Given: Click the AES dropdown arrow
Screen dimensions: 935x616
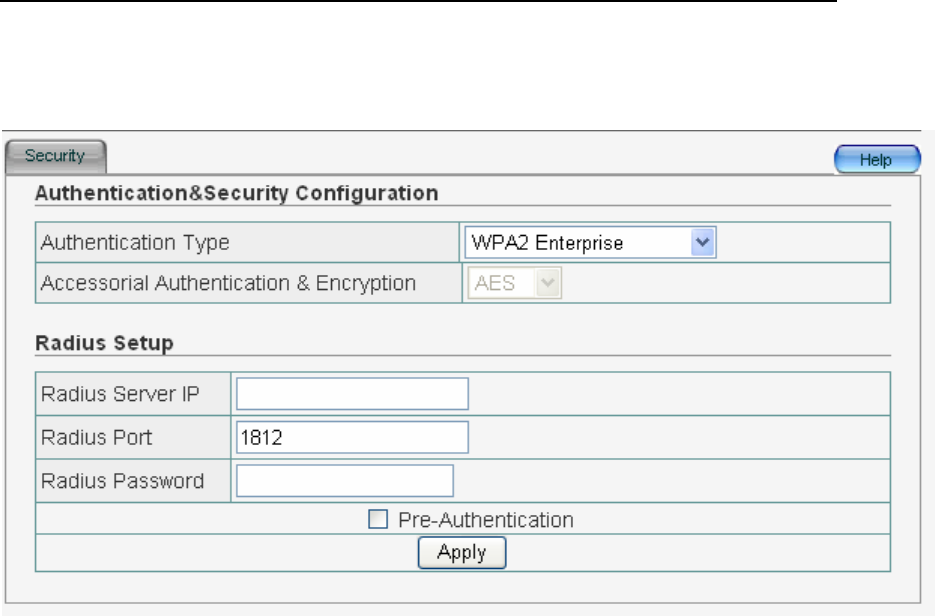Looking at the screenshot, I should (547, 283).
